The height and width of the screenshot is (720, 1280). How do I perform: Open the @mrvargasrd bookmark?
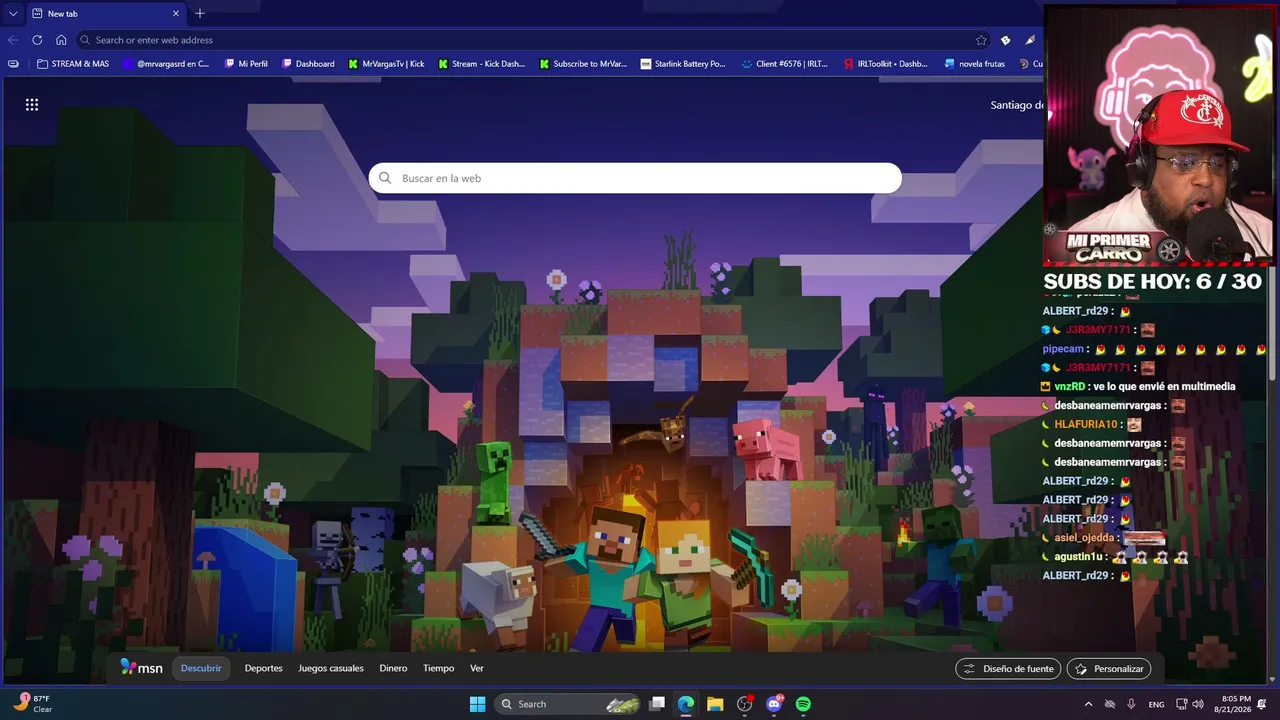166,64
